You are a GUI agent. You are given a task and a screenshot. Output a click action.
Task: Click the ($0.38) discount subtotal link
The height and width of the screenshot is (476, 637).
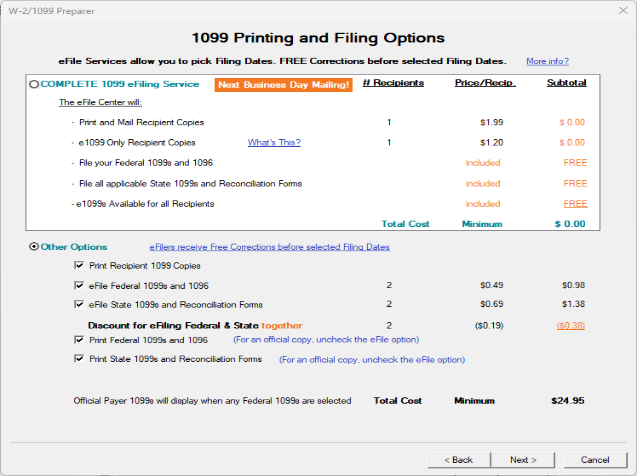[x=573, y=325]
